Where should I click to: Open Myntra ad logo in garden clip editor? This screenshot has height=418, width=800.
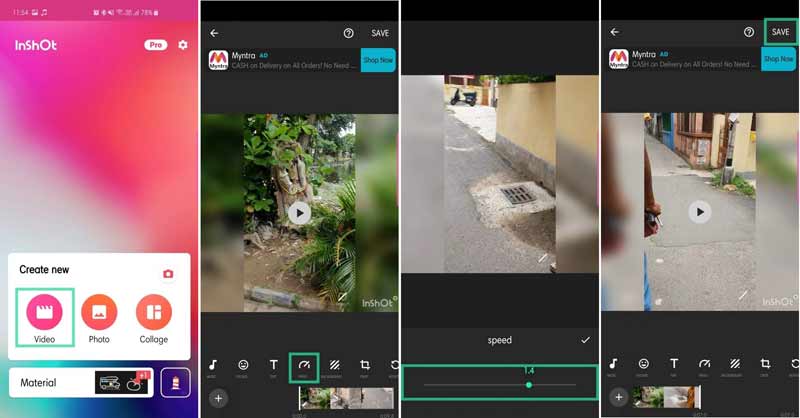point(218,60)
